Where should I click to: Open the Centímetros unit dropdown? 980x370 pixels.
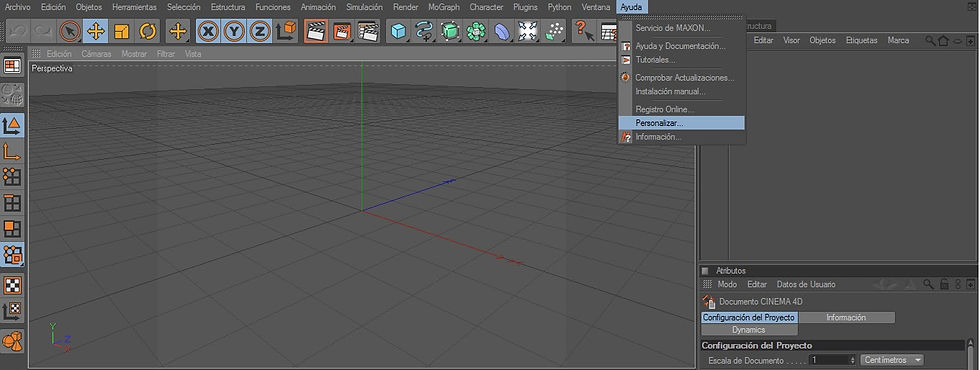[892, 360]
